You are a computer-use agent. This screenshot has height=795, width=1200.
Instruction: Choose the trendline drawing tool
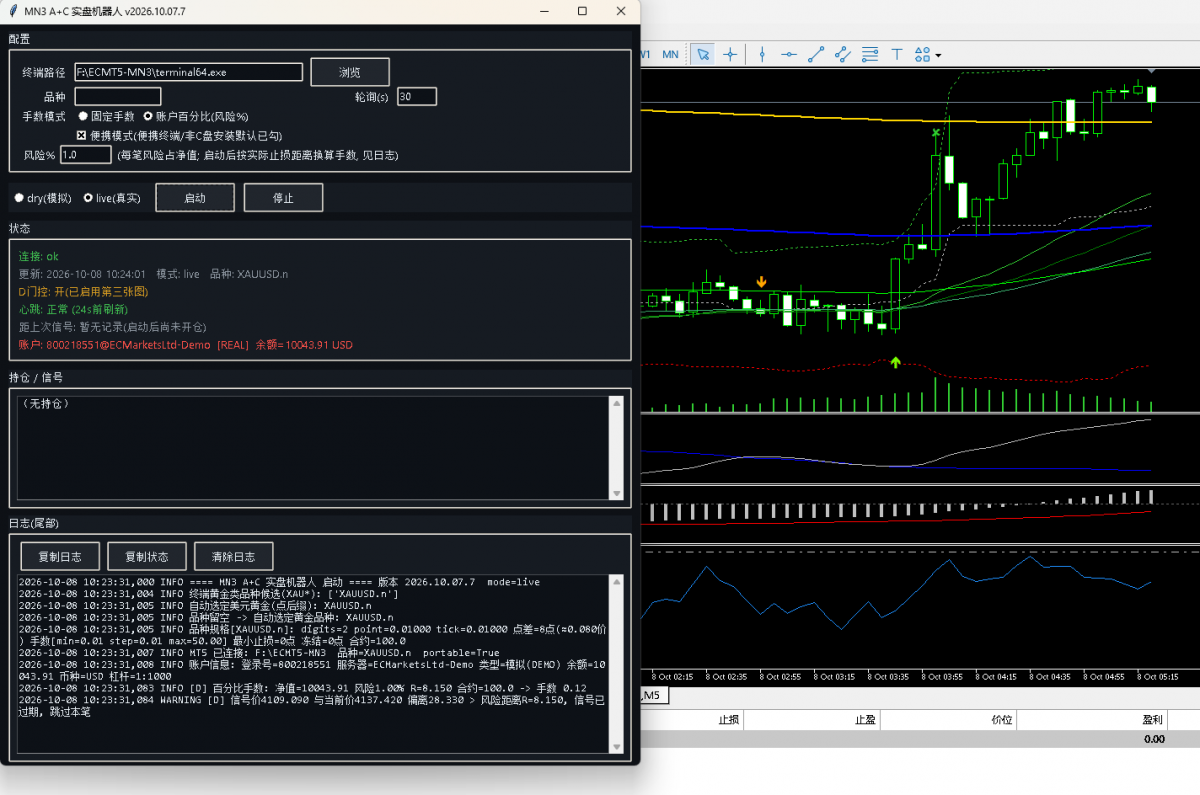point(816,54)
